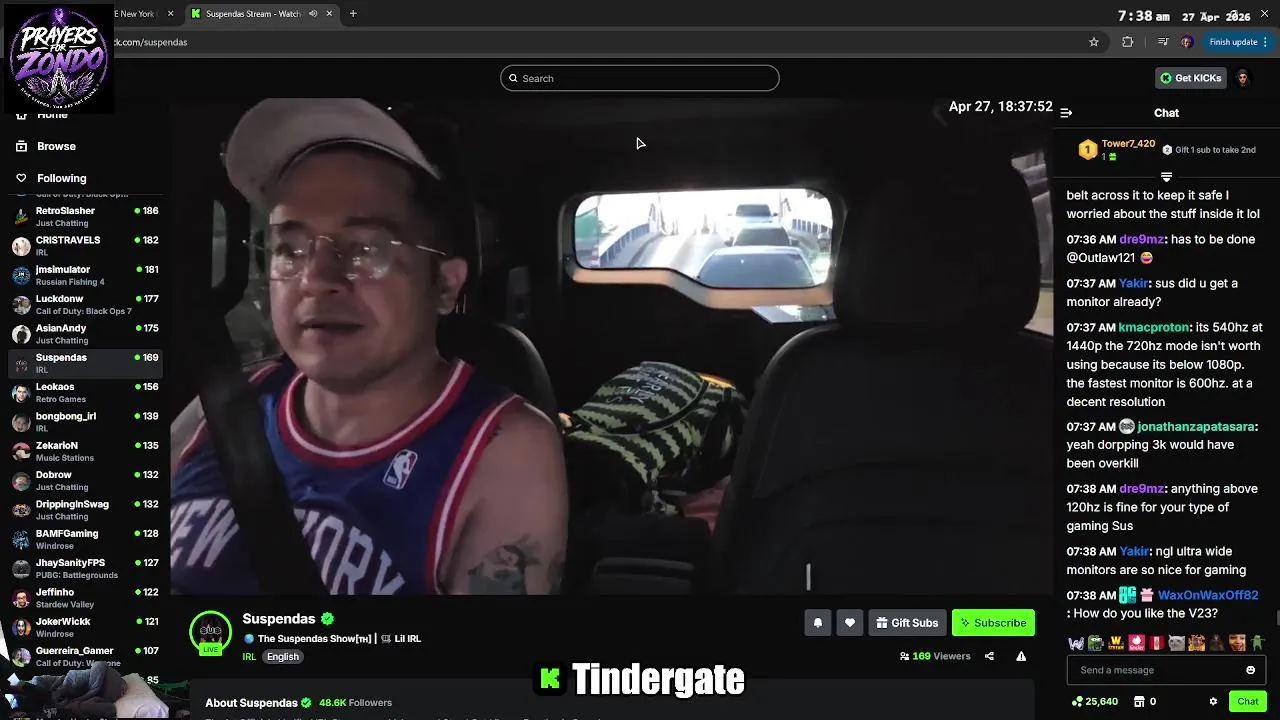Open AsianAndy channel in sidebar

click(x=85, y=334)
